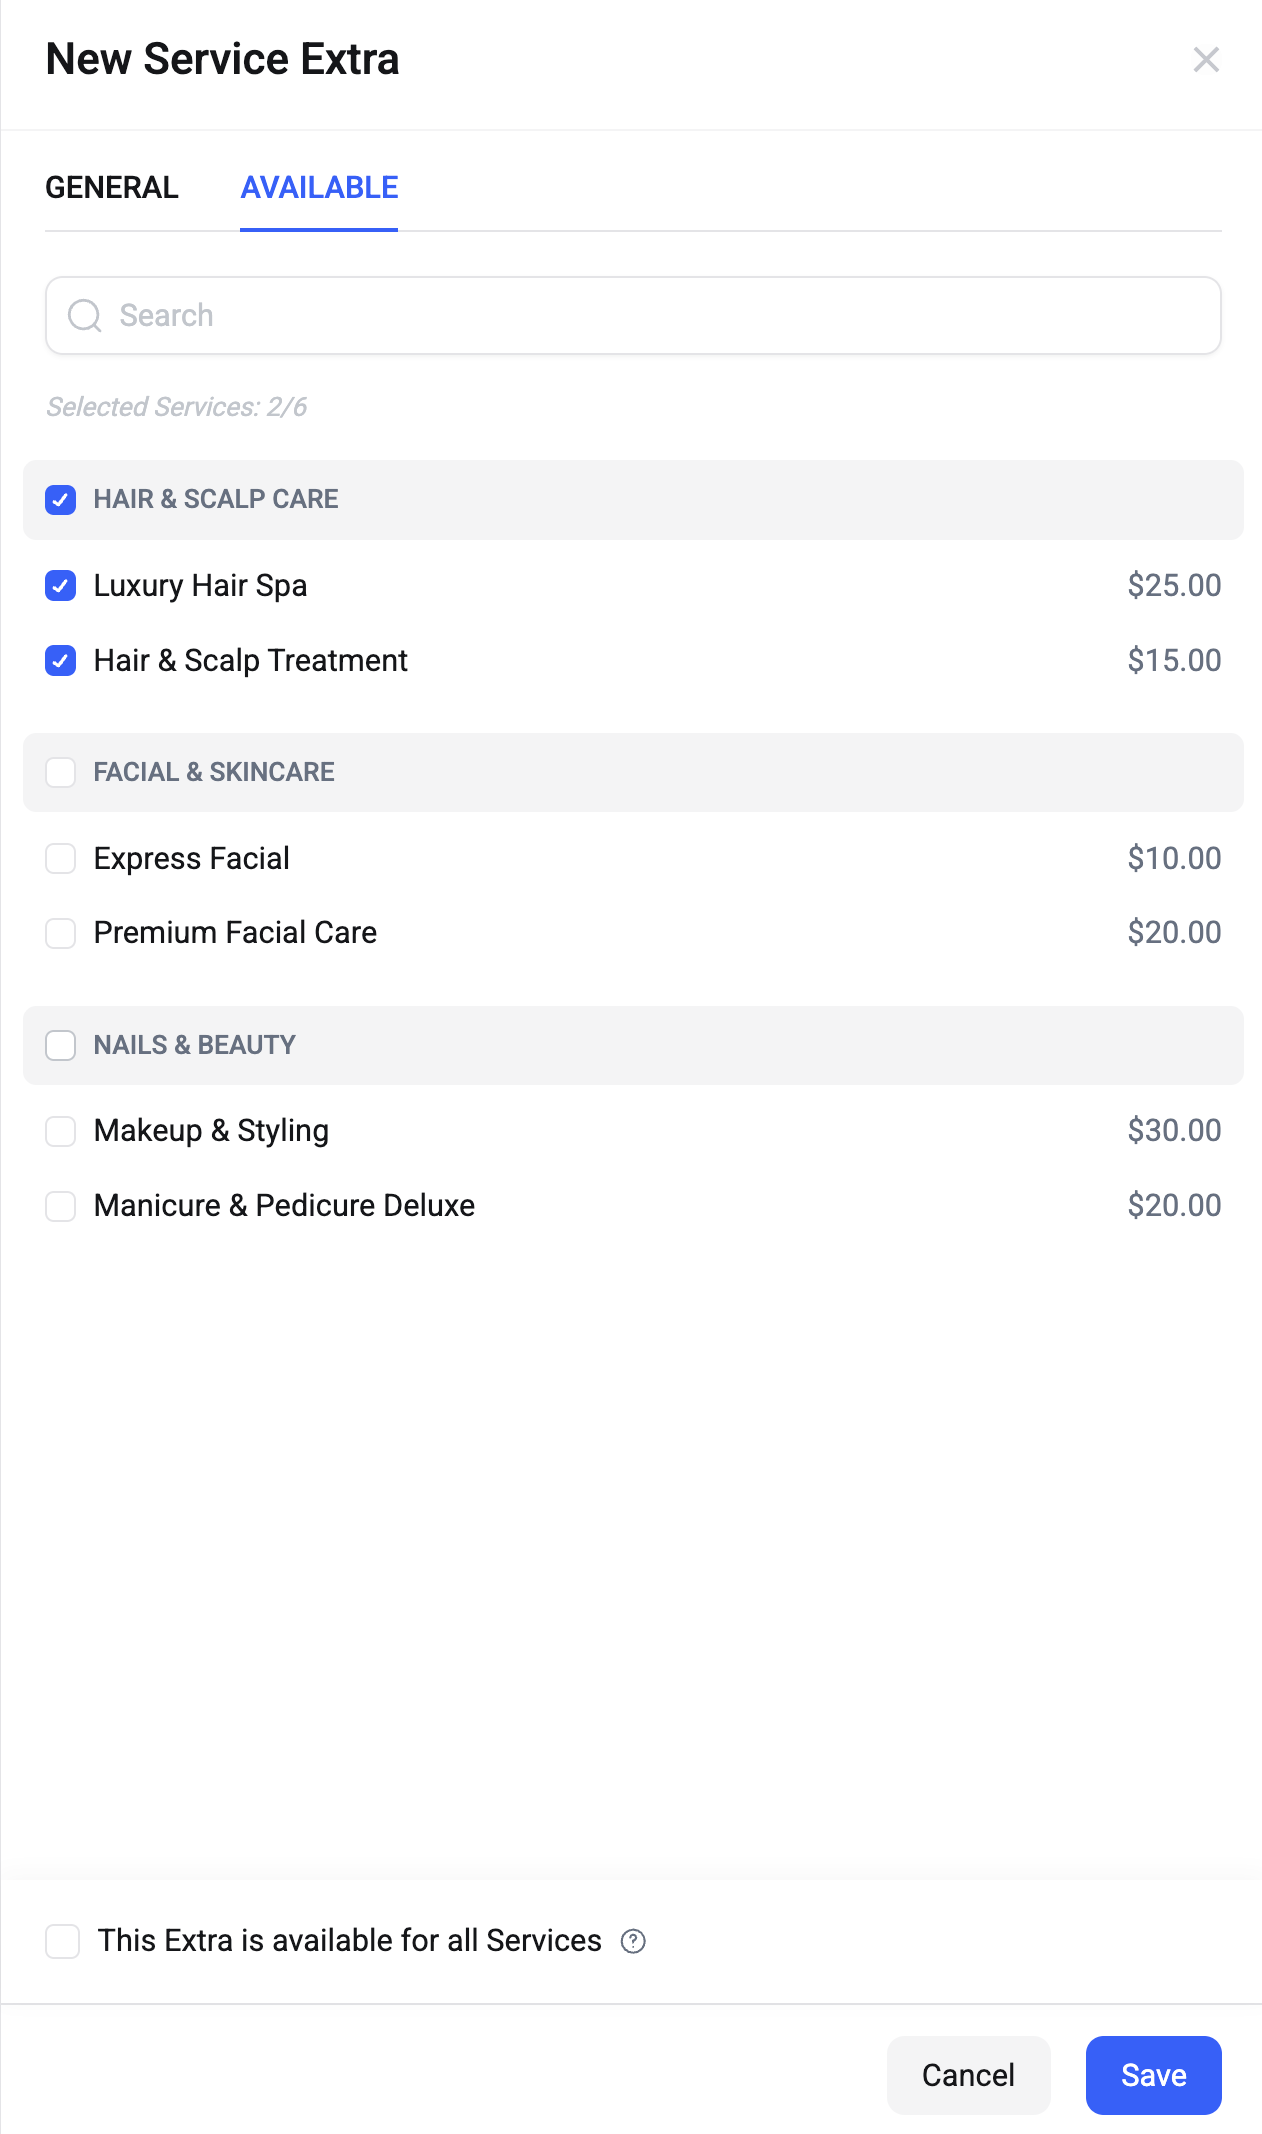This screenshot has height=2134, width=1262.
Task: Uncheck the Hair & Scalp Care category
Action: coord(61,500)
